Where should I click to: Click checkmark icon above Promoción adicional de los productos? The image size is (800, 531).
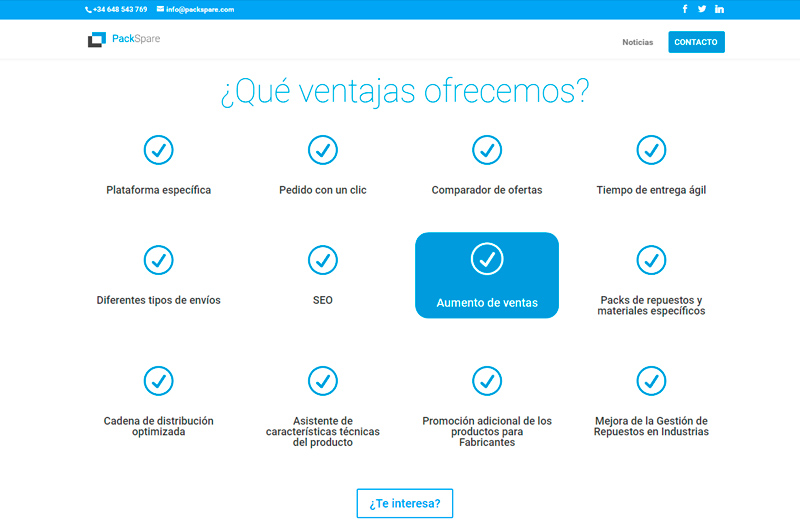click(x=487, y=381)
